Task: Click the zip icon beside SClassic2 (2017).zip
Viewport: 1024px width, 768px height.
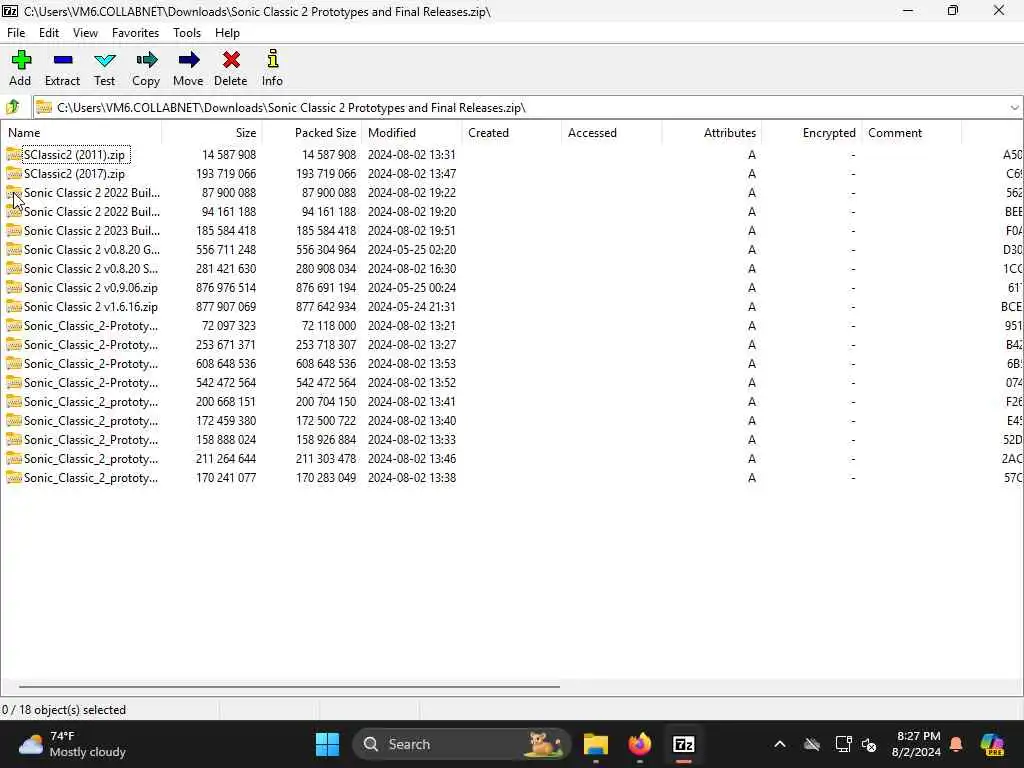Action: [x=14, y=174]
